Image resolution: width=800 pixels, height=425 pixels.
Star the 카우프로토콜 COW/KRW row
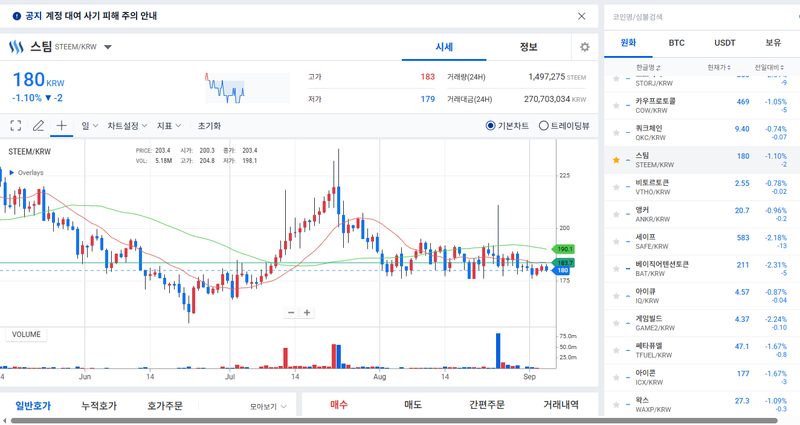(x=616, y=106)
